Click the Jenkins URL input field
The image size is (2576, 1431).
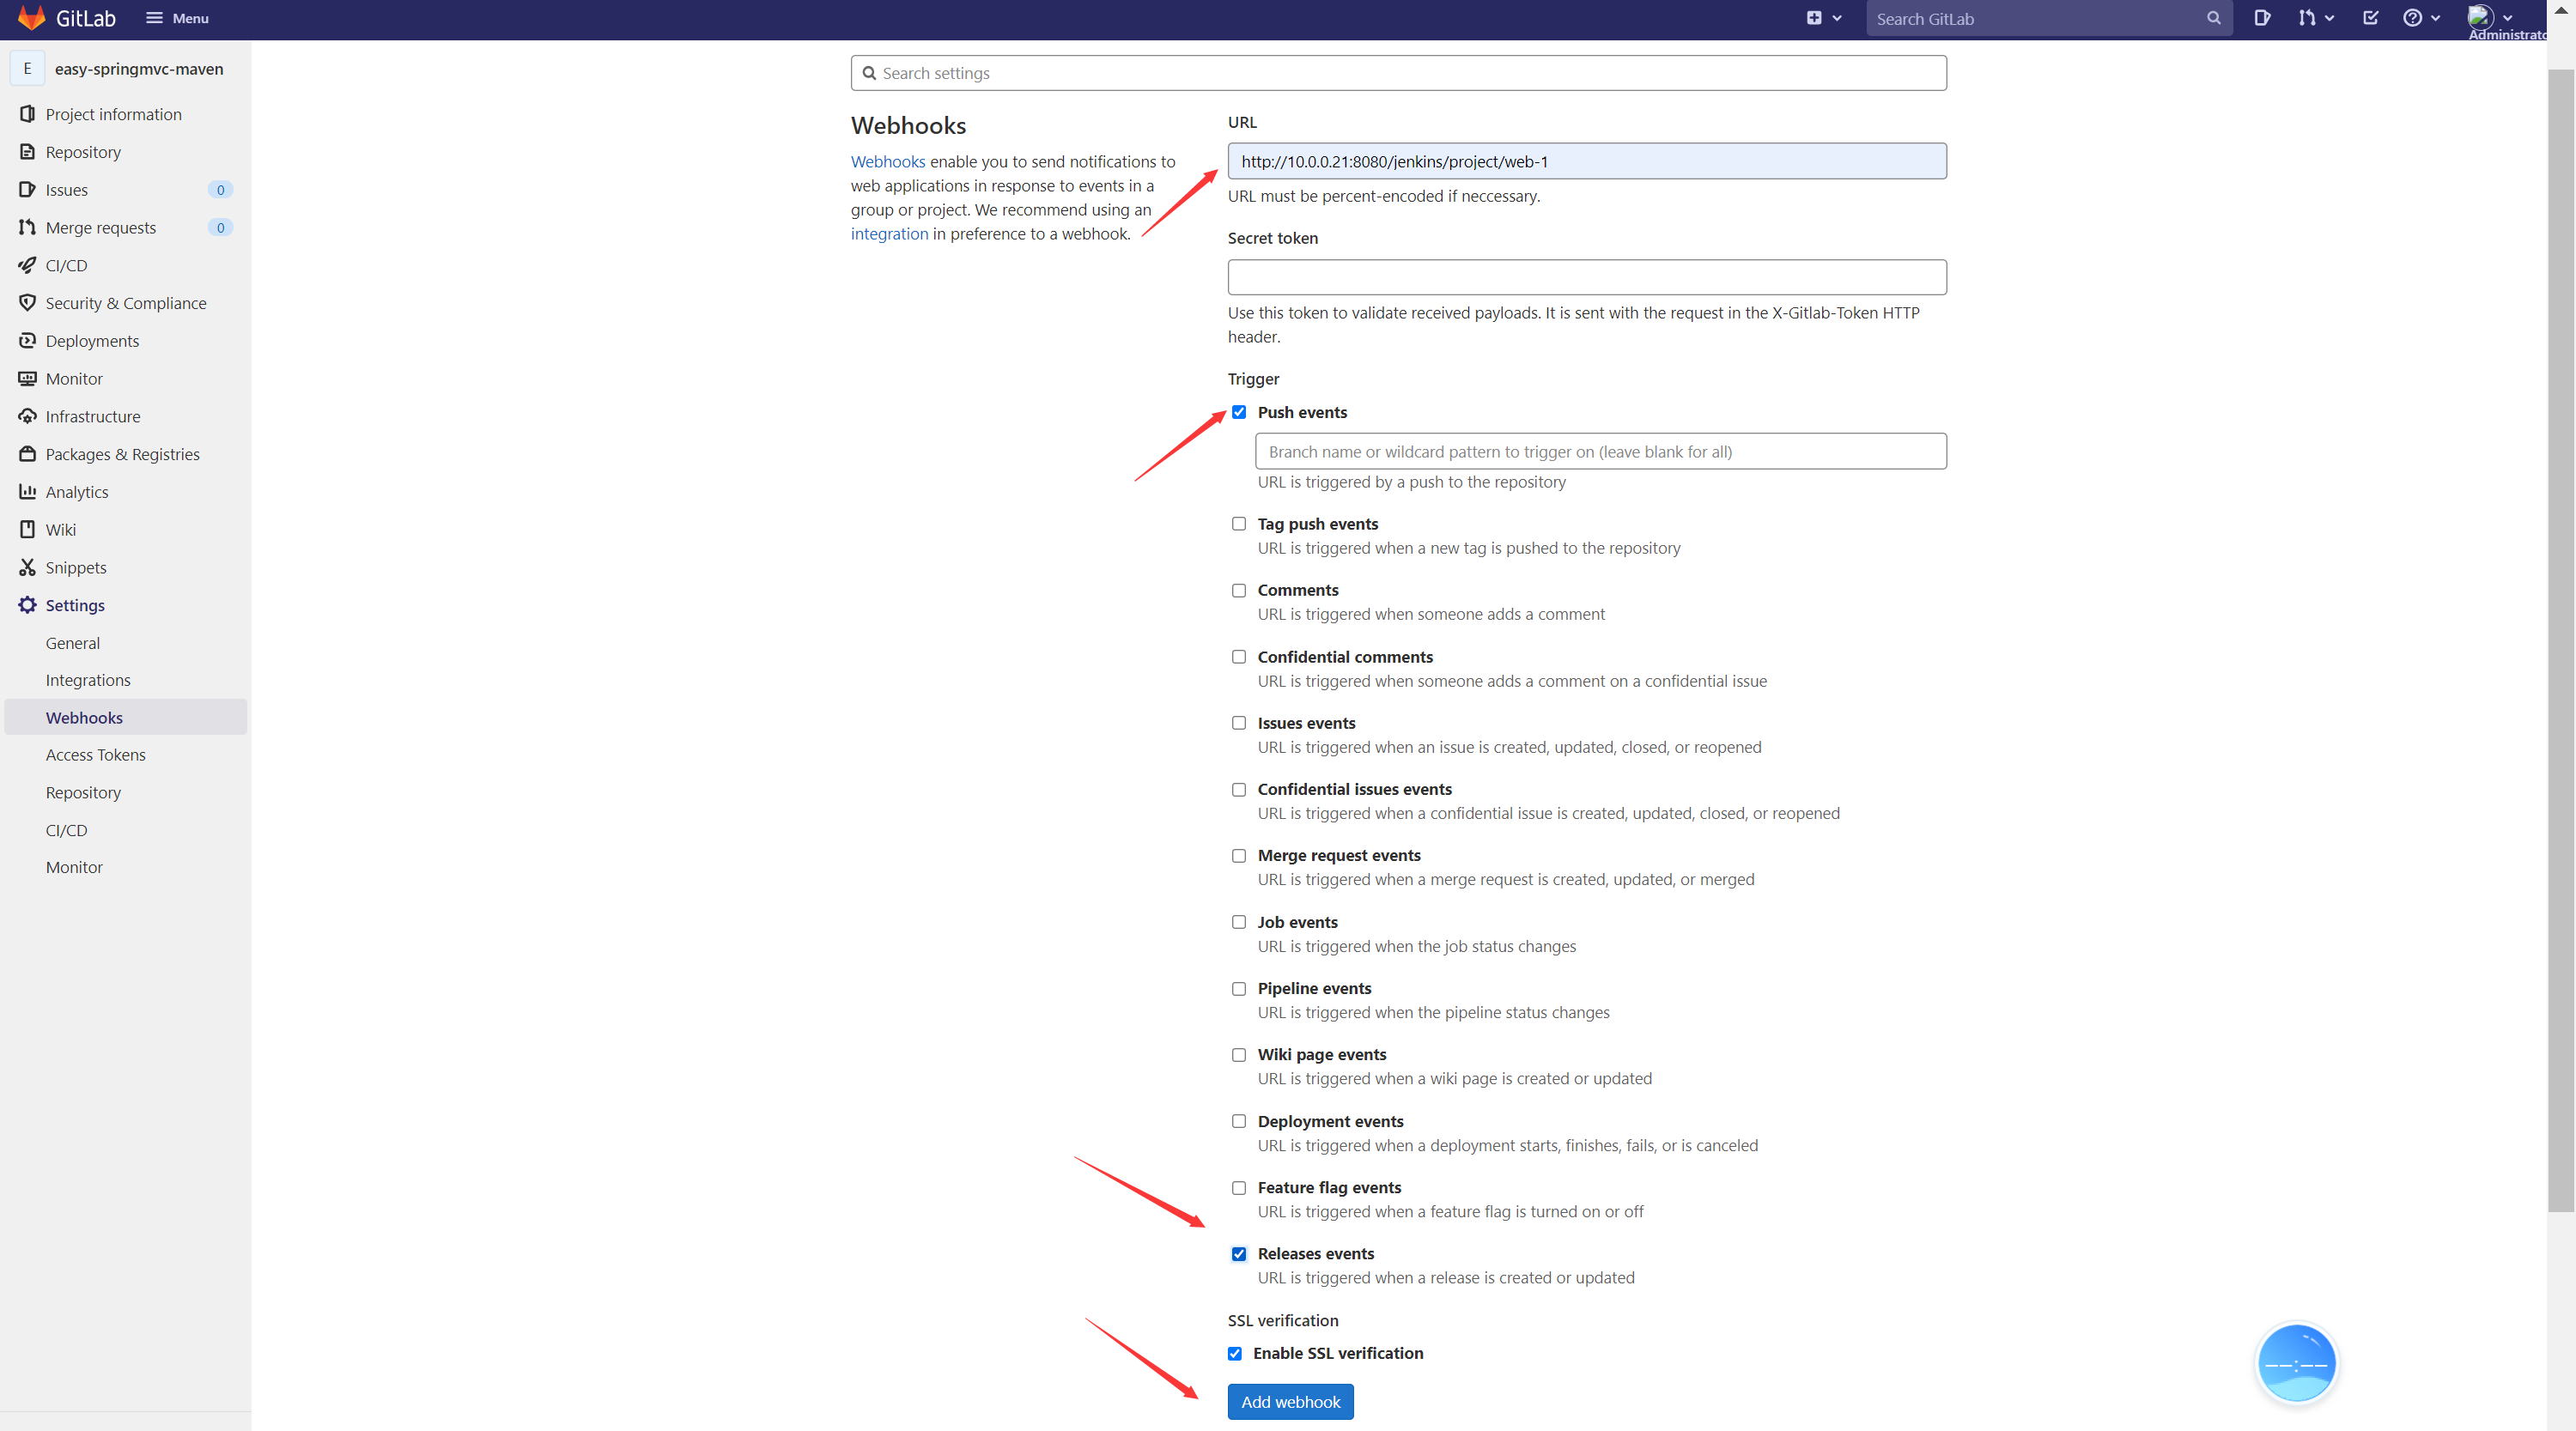coord(1586,161)
